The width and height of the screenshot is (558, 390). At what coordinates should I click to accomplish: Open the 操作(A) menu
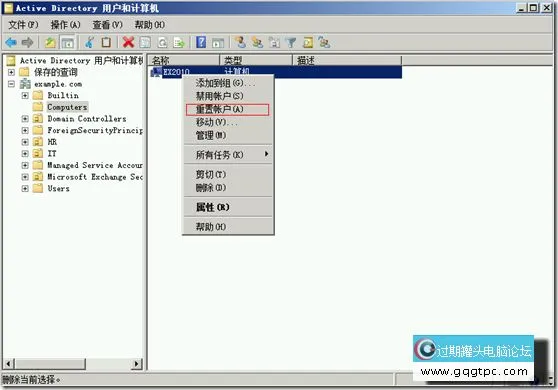coord(65,25)
